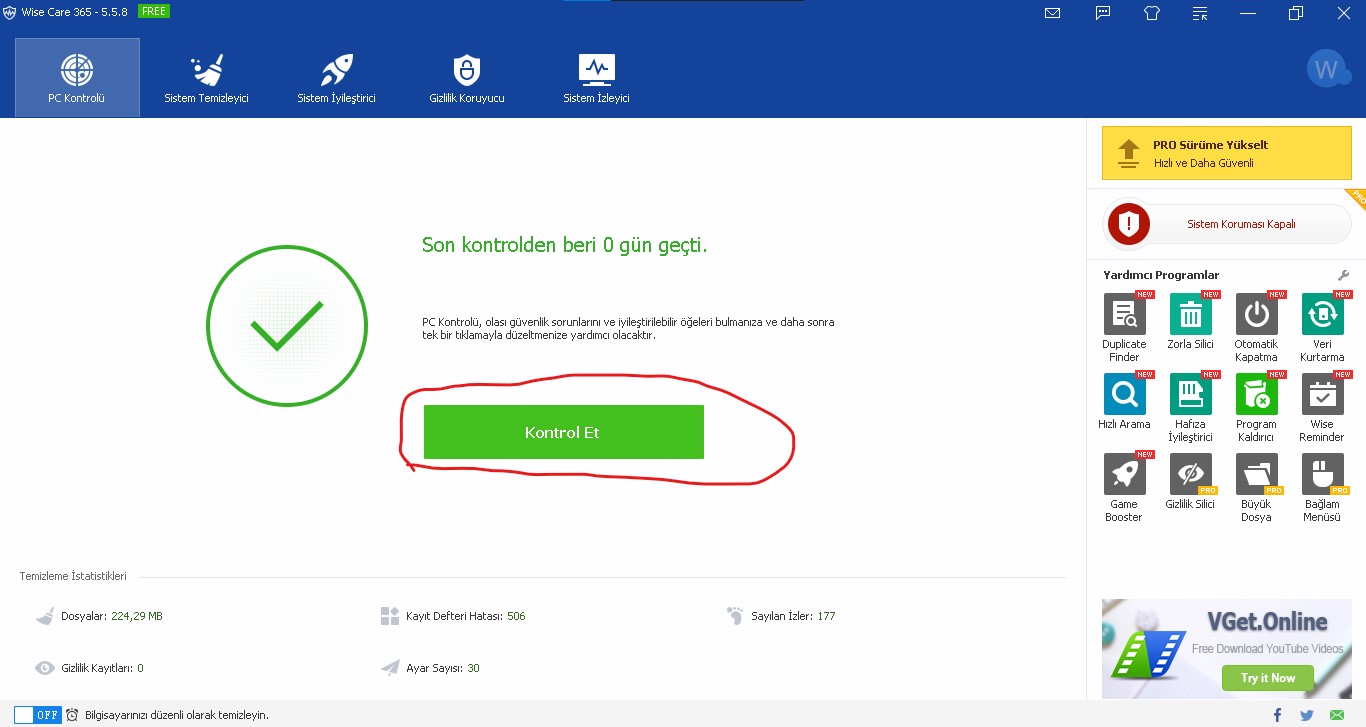
Task: Go to the Sistem İyileştirici tab
Action: [x=336, y=78]
